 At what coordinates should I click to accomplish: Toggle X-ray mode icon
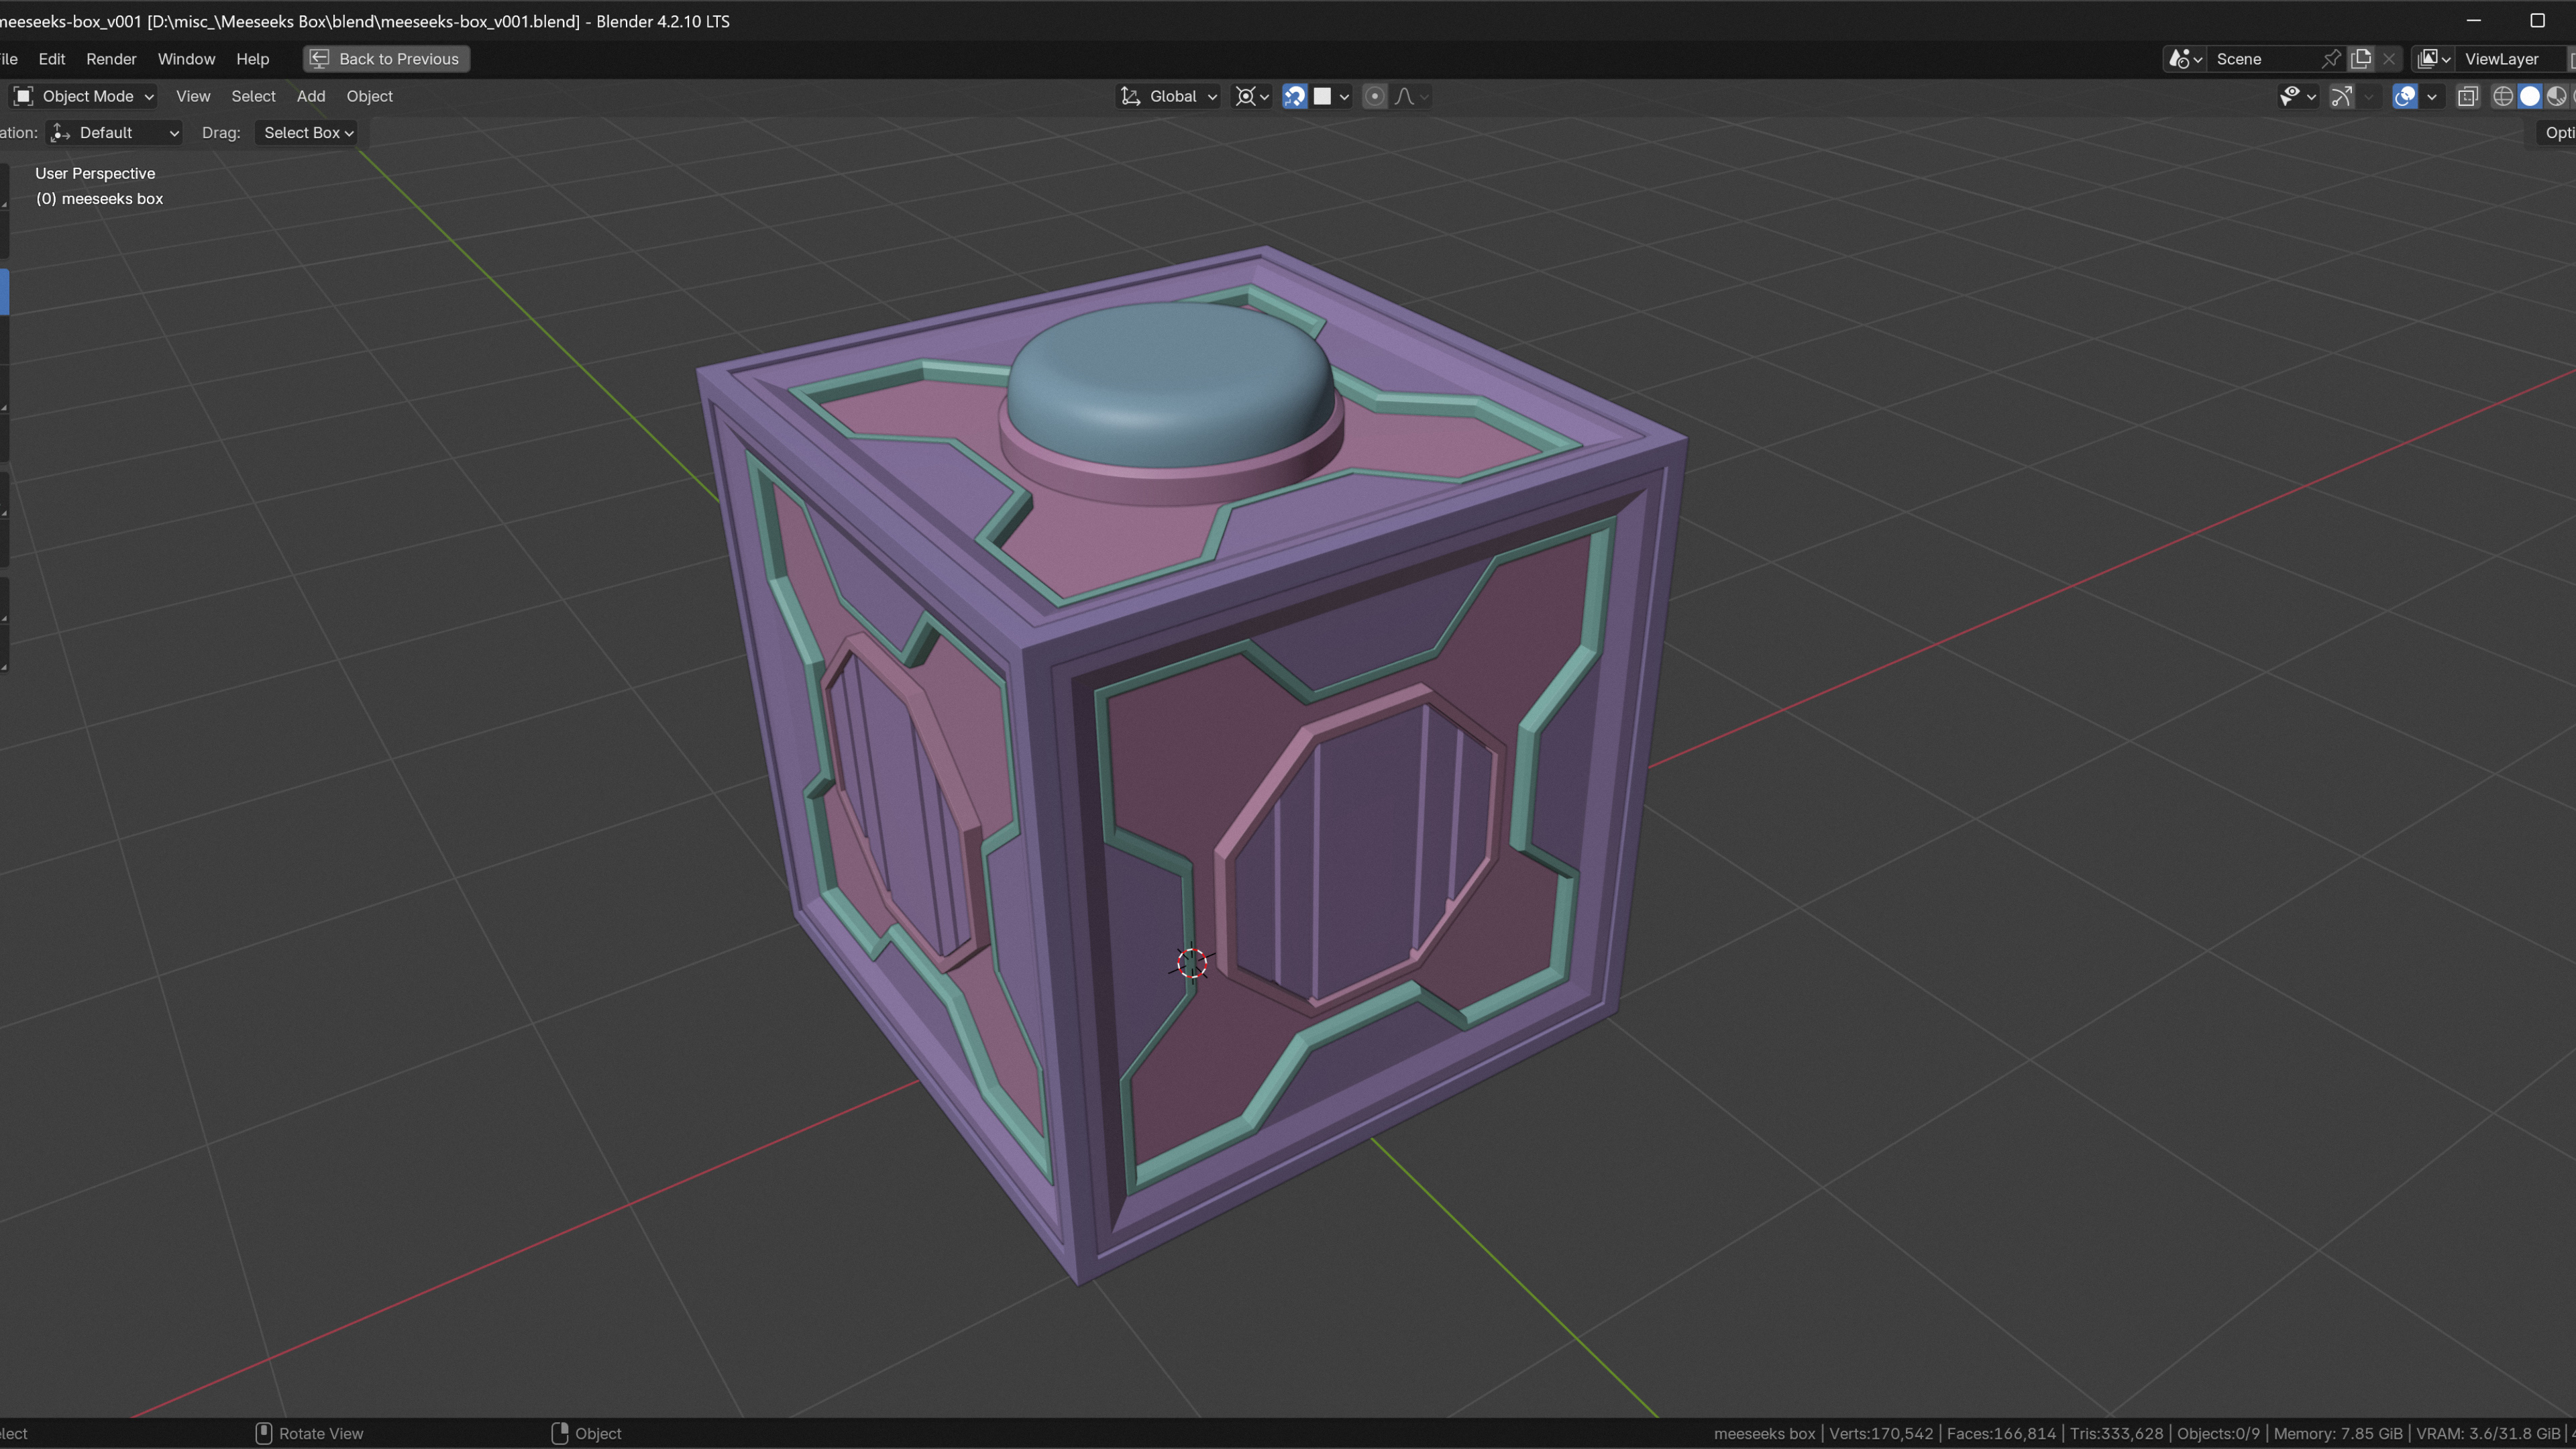coord(2468,96)
